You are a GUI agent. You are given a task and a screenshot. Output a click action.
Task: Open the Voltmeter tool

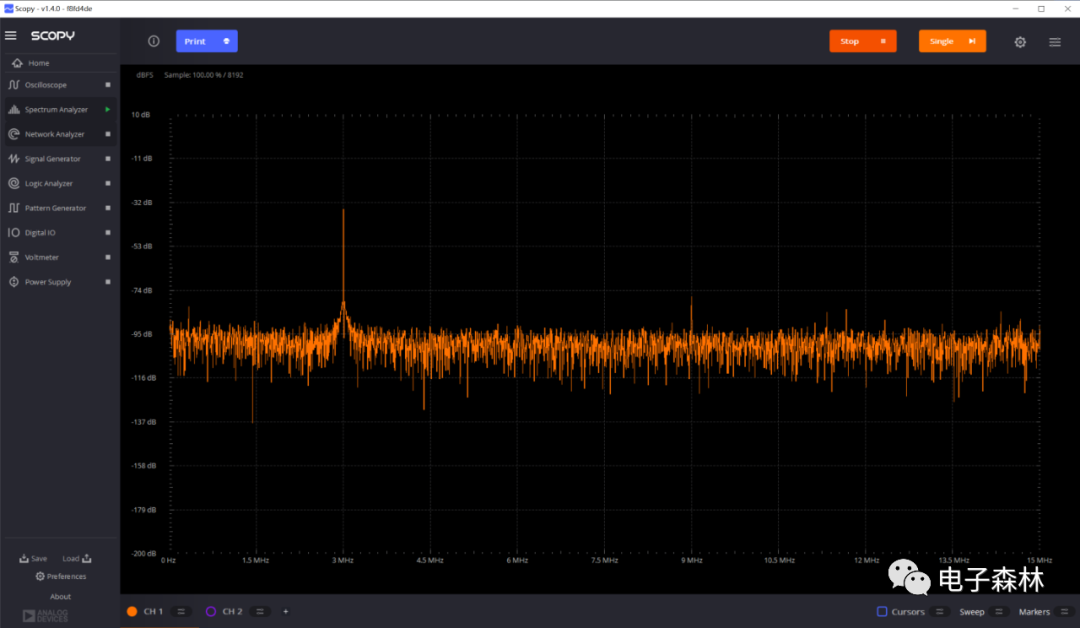[60, 258]
